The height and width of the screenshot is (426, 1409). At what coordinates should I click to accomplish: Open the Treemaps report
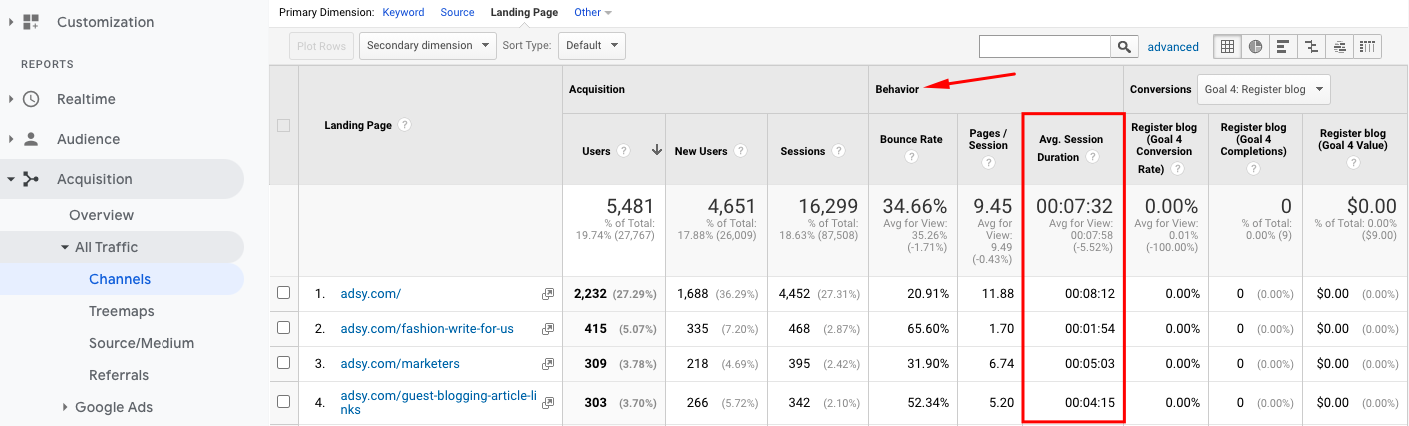(x=121, y=311)
